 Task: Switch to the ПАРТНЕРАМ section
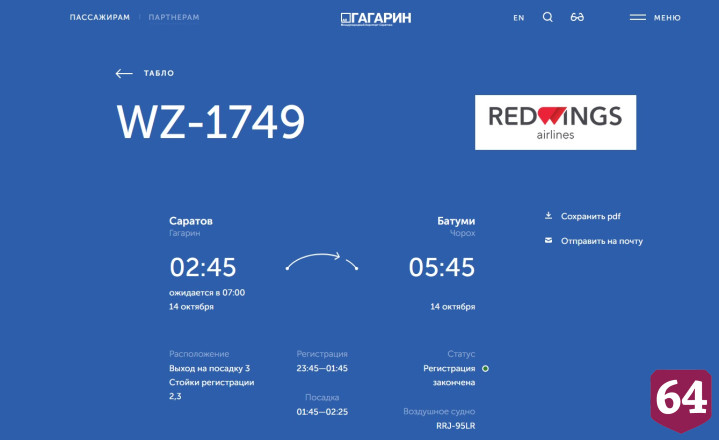click(174, 17)
